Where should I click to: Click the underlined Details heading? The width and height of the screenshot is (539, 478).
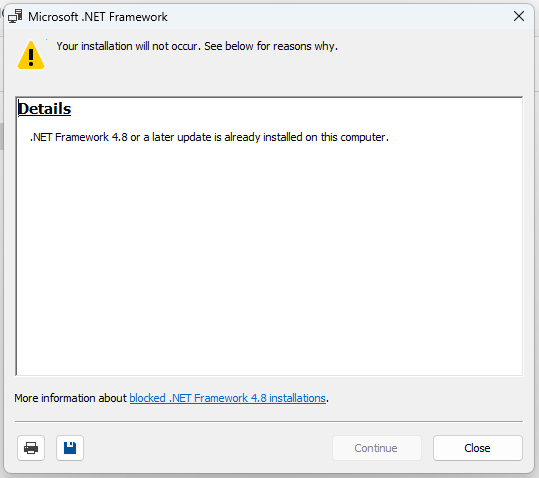(x=45, y=109)
